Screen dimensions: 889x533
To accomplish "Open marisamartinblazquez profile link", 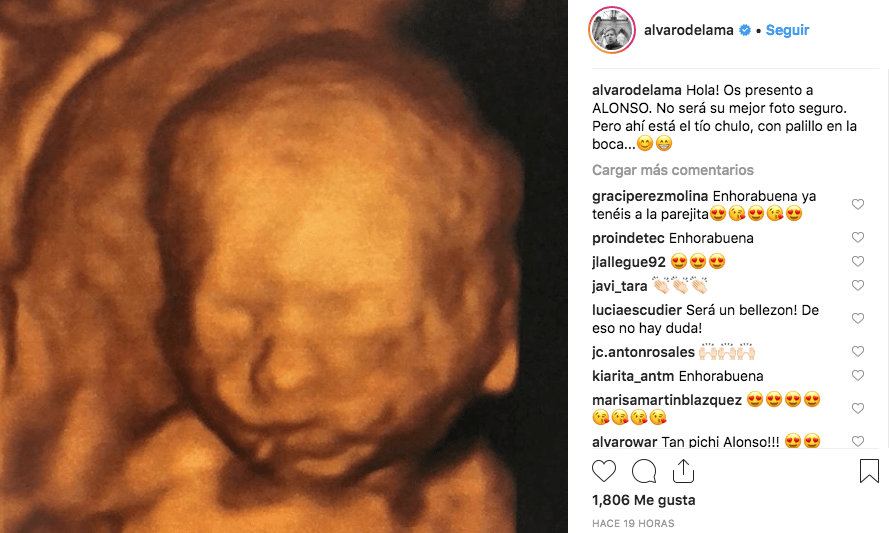I will (x=667, y=400).
